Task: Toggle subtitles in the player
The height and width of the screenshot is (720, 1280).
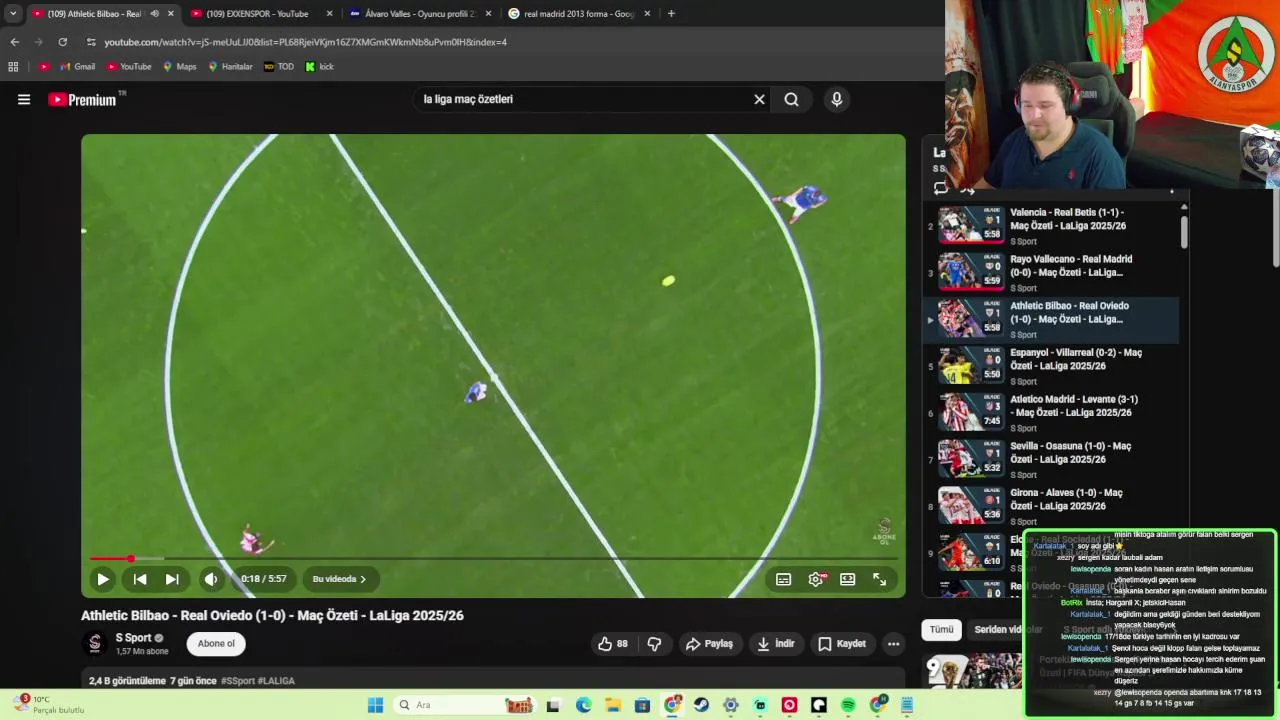Action: (784, 579)
